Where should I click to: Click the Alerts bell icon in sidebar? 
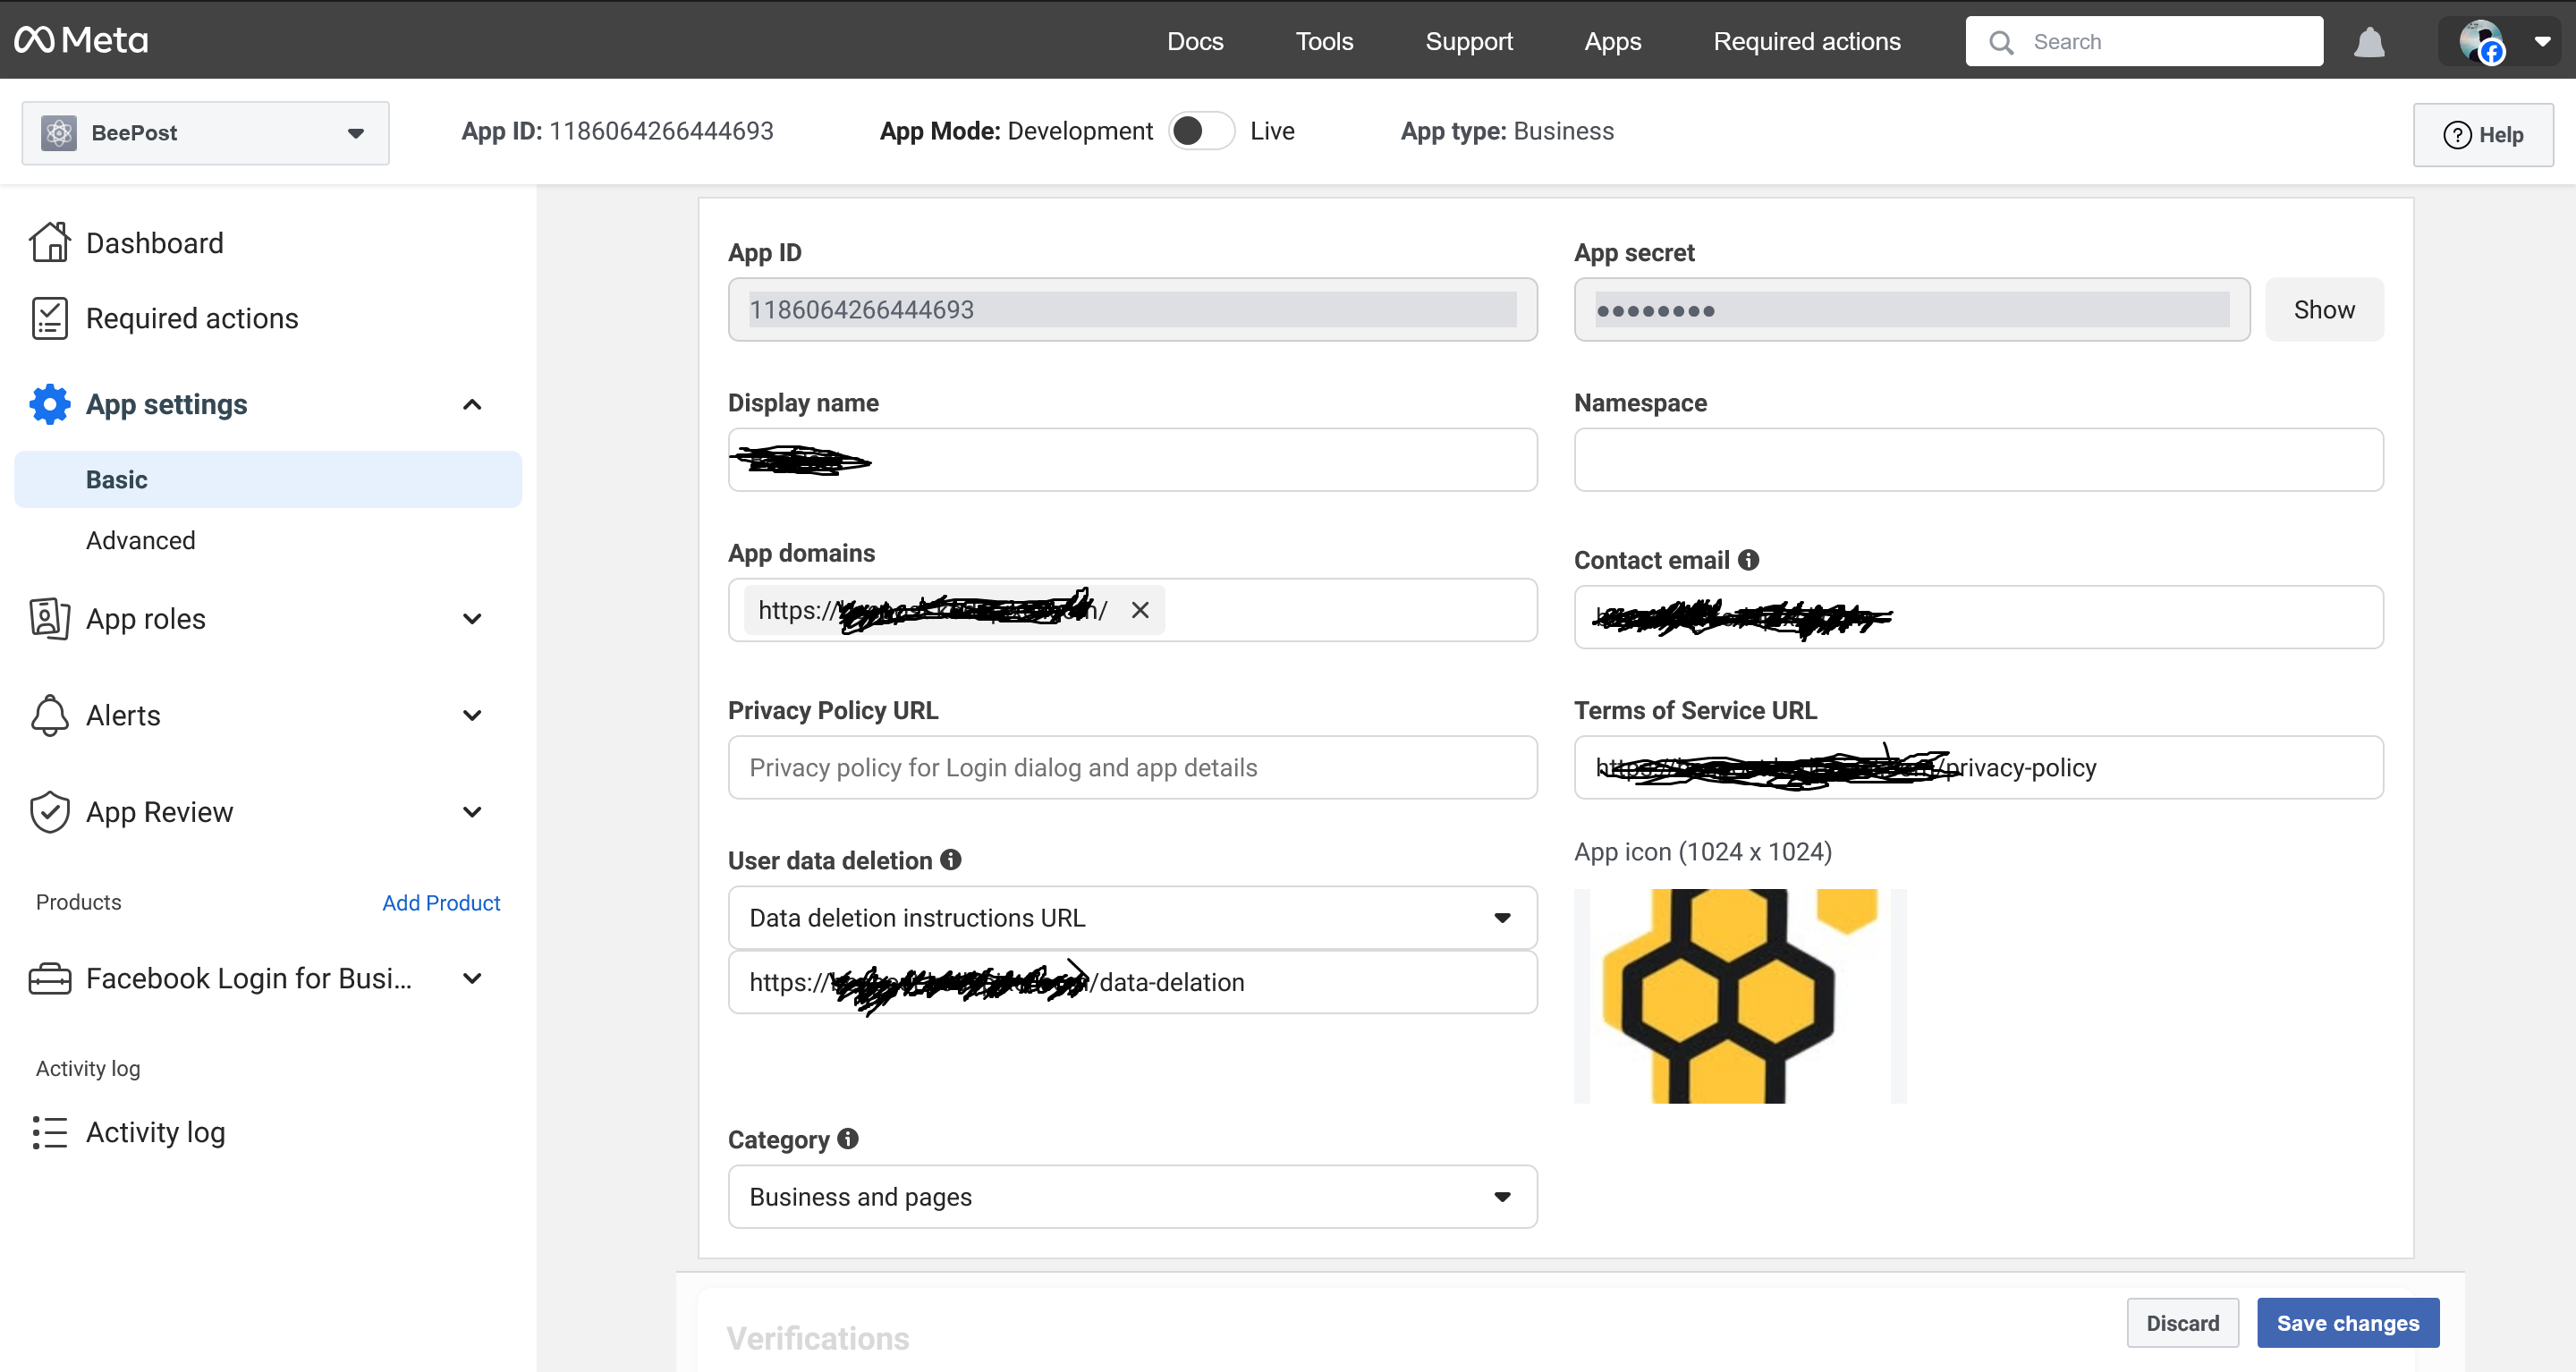tap(49, 715)
